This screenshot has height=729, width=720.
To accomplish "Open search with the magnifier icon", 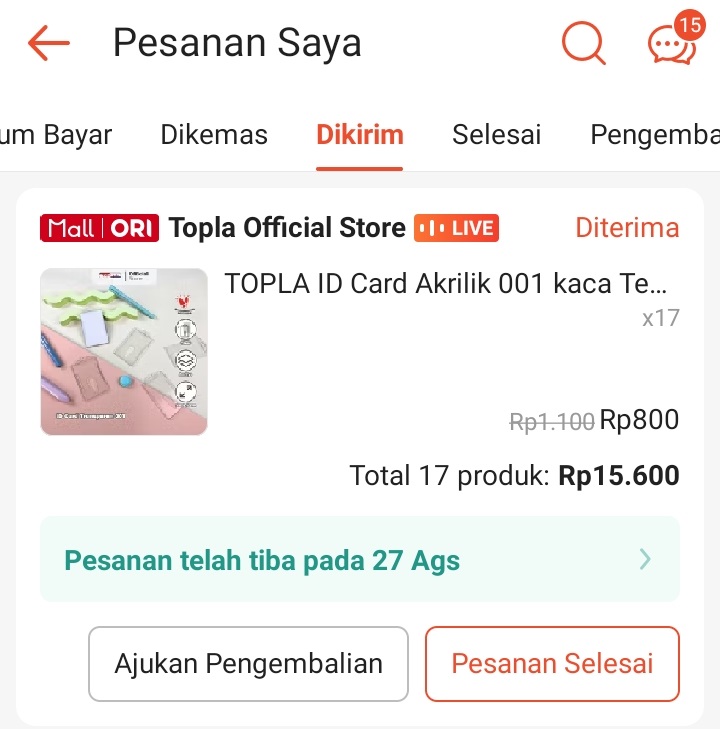I will coord(583,43).
